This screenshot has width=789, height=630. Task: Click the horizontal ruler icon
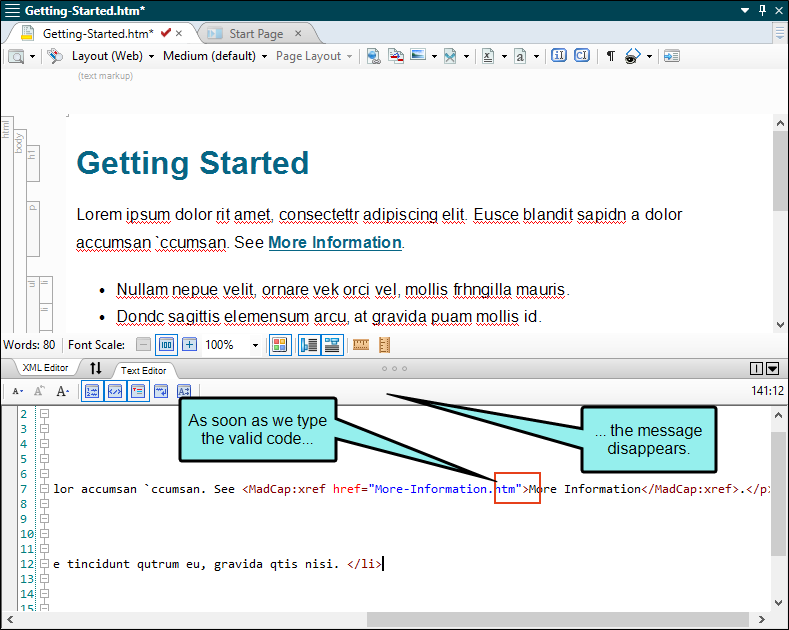[x=361, y=345]
